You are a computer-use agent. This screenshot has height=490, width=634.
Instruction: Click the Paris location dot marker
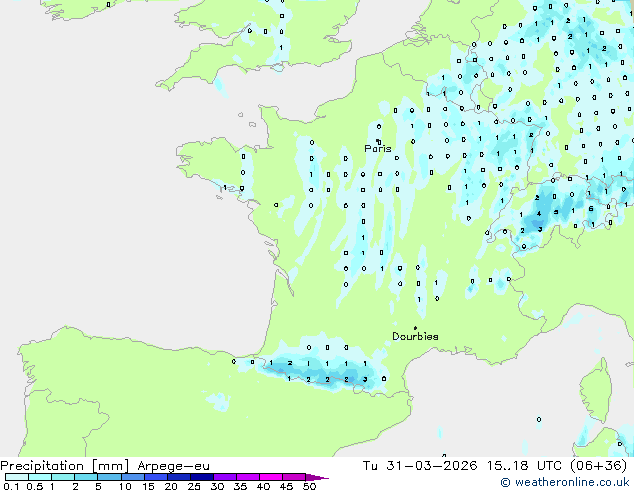click(378, 140)
